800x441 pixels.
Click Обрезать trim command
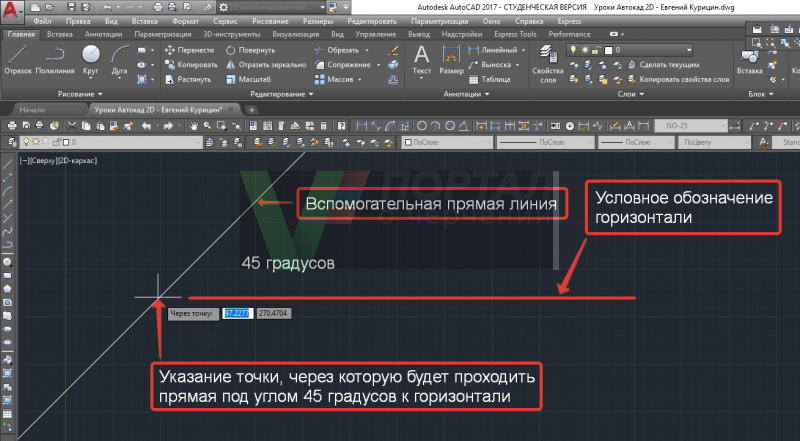tap(337, 50)
